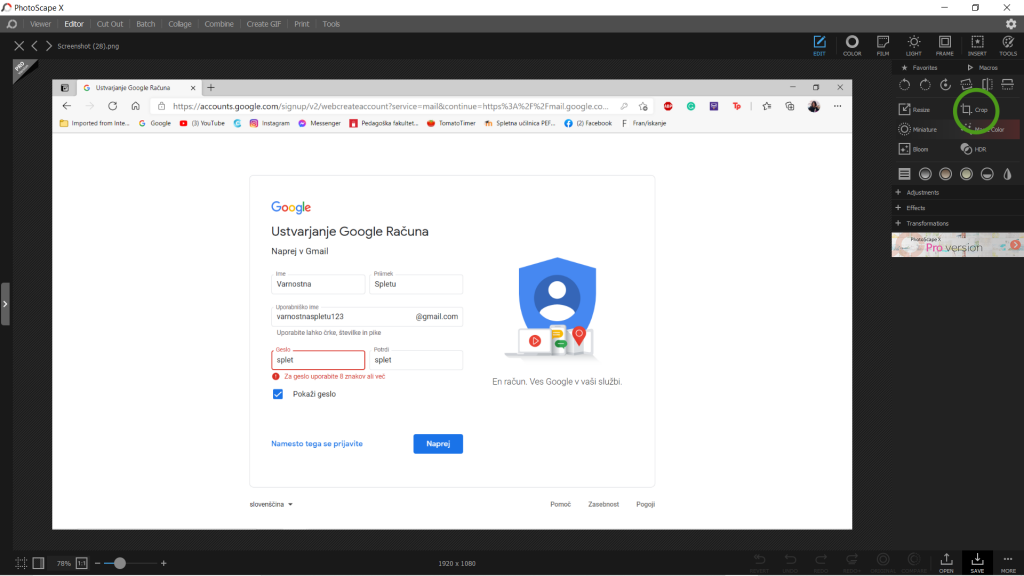
Task: Click the half-filled circle filter icon
Action: coord(987,174)
